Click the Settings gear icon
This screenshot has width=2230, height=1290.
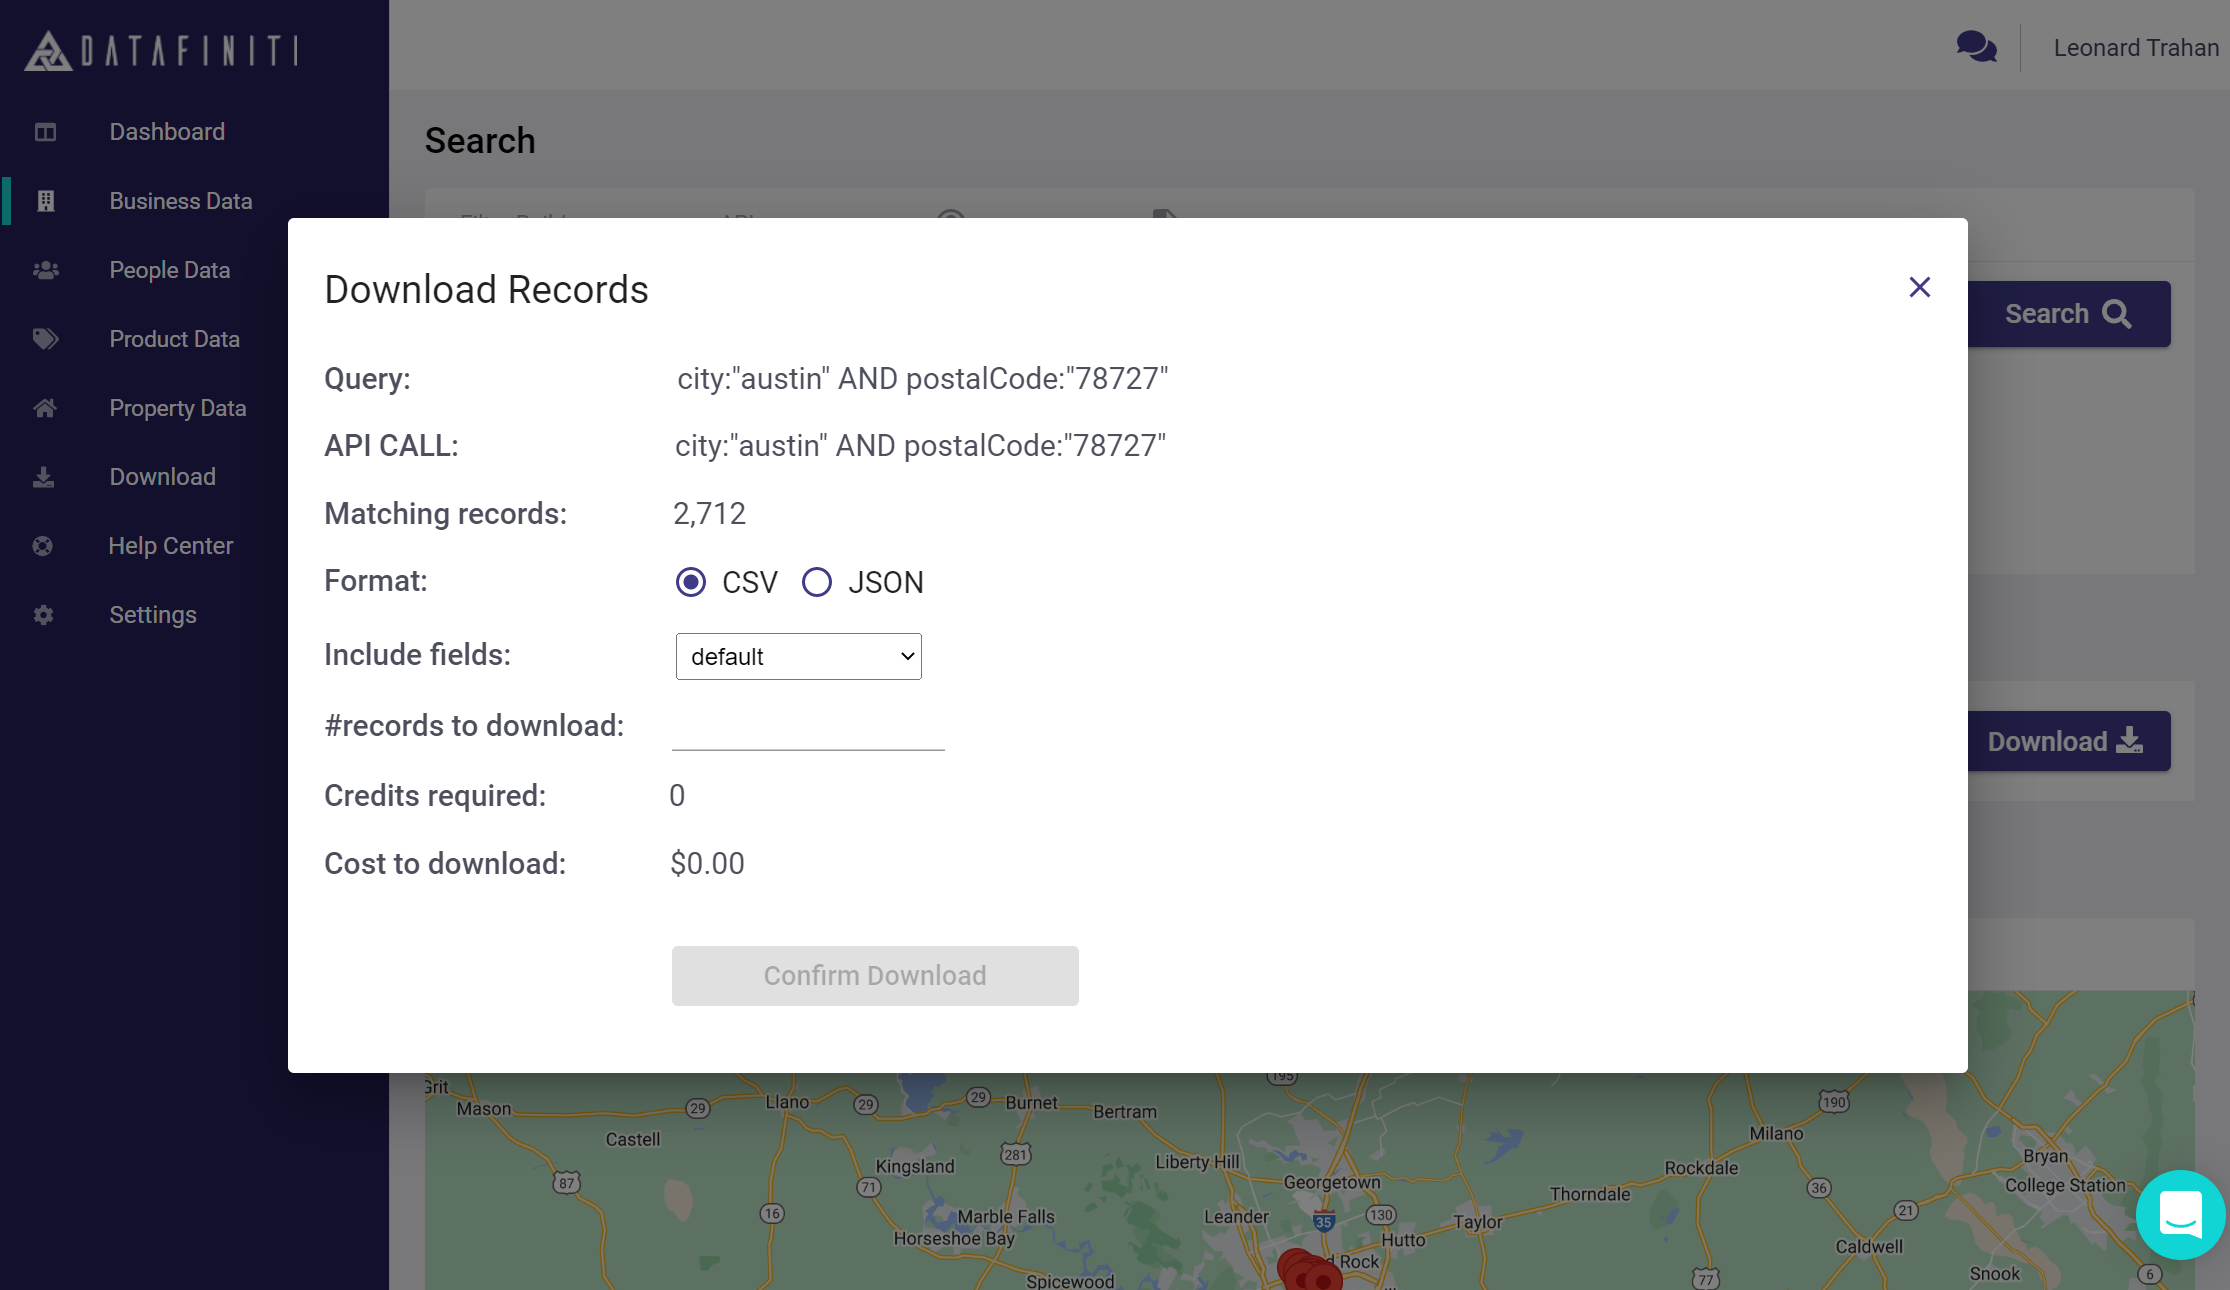43,615
